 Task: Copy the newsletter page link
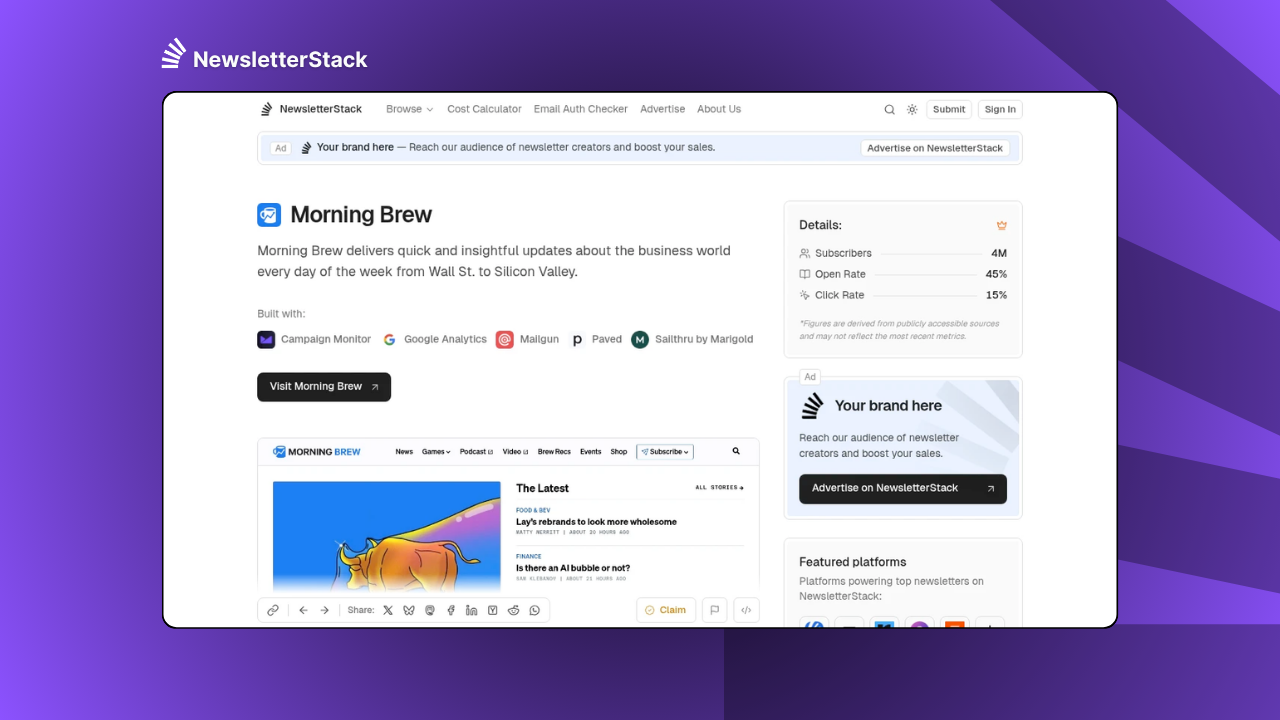point(272,610)
